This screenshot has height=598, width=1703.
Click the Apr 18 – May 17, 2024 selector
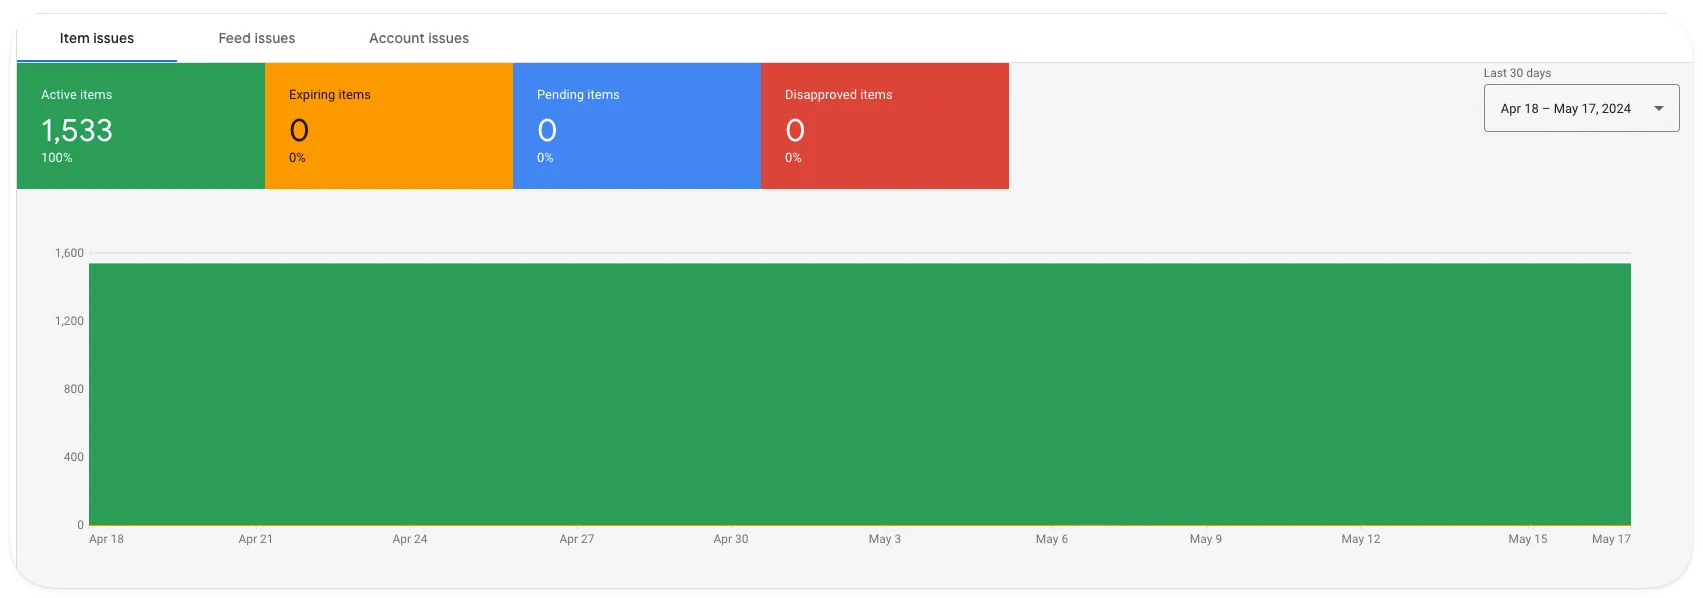1581,108
